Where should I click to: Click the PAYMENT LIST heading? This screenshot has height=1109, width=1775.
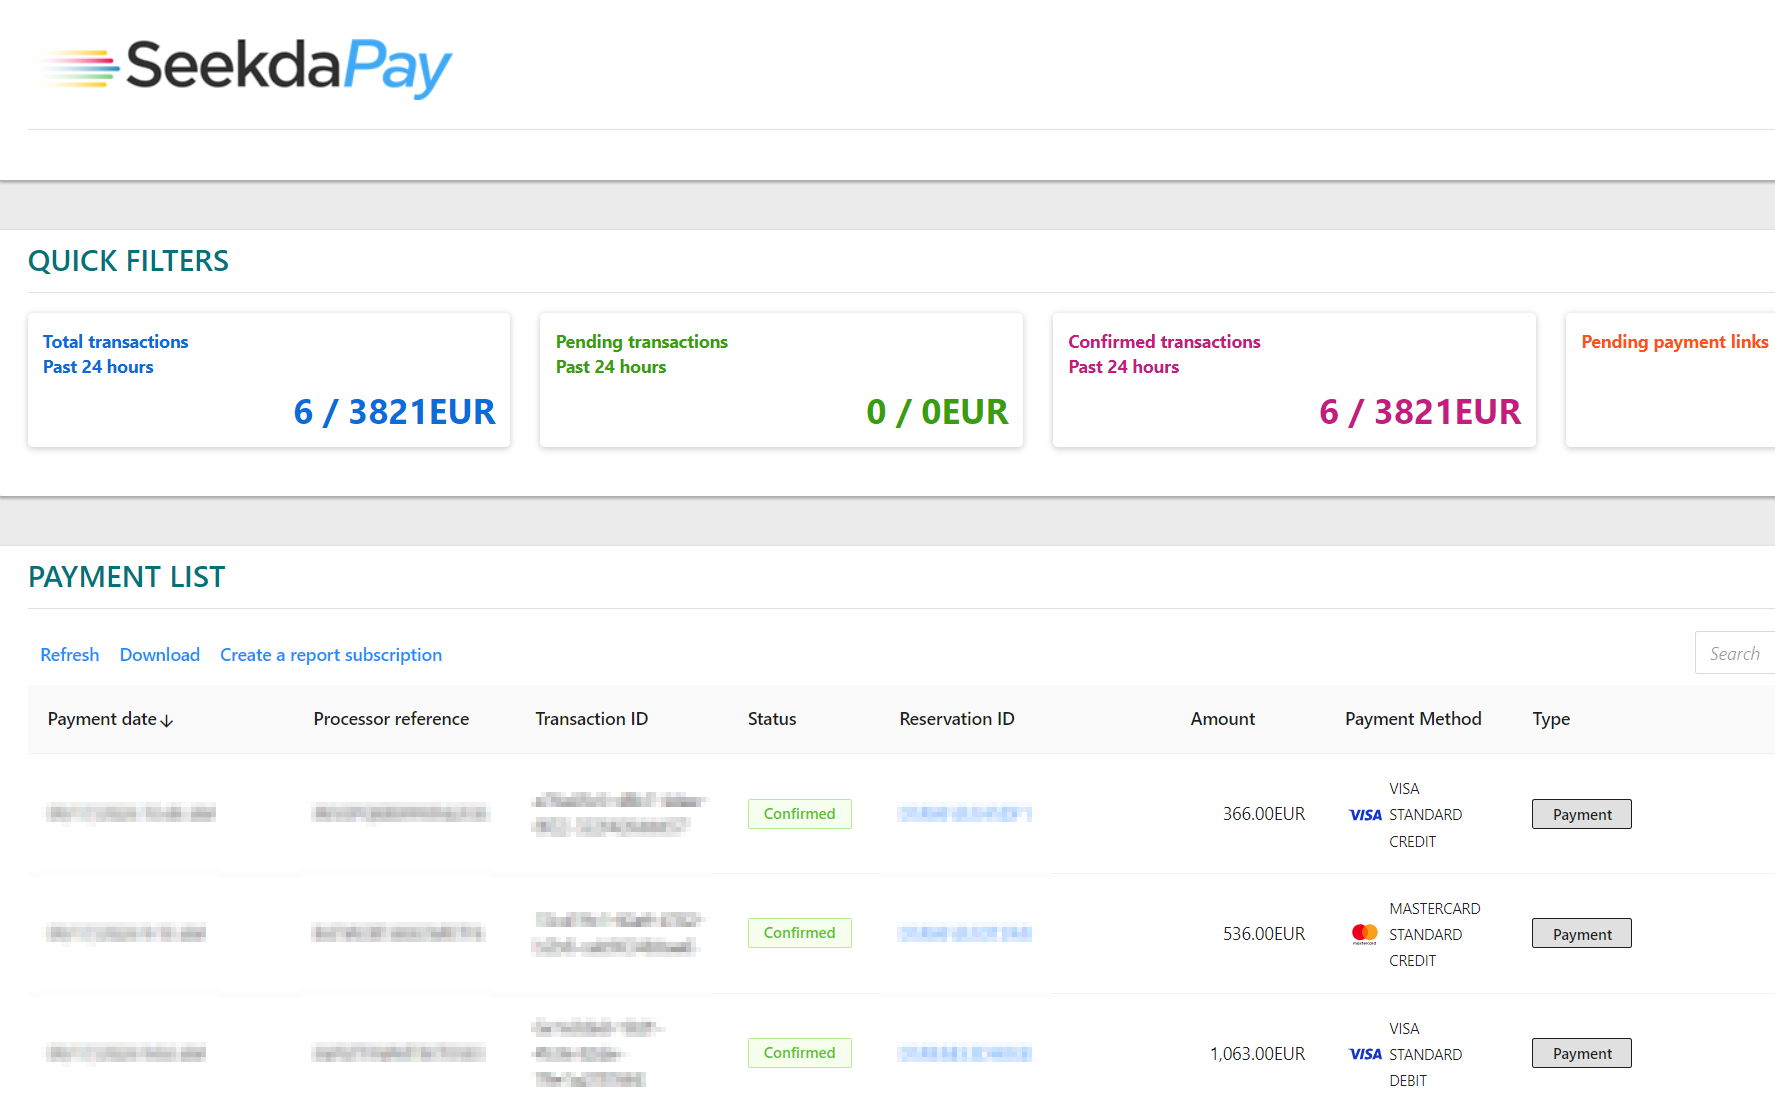127,577
